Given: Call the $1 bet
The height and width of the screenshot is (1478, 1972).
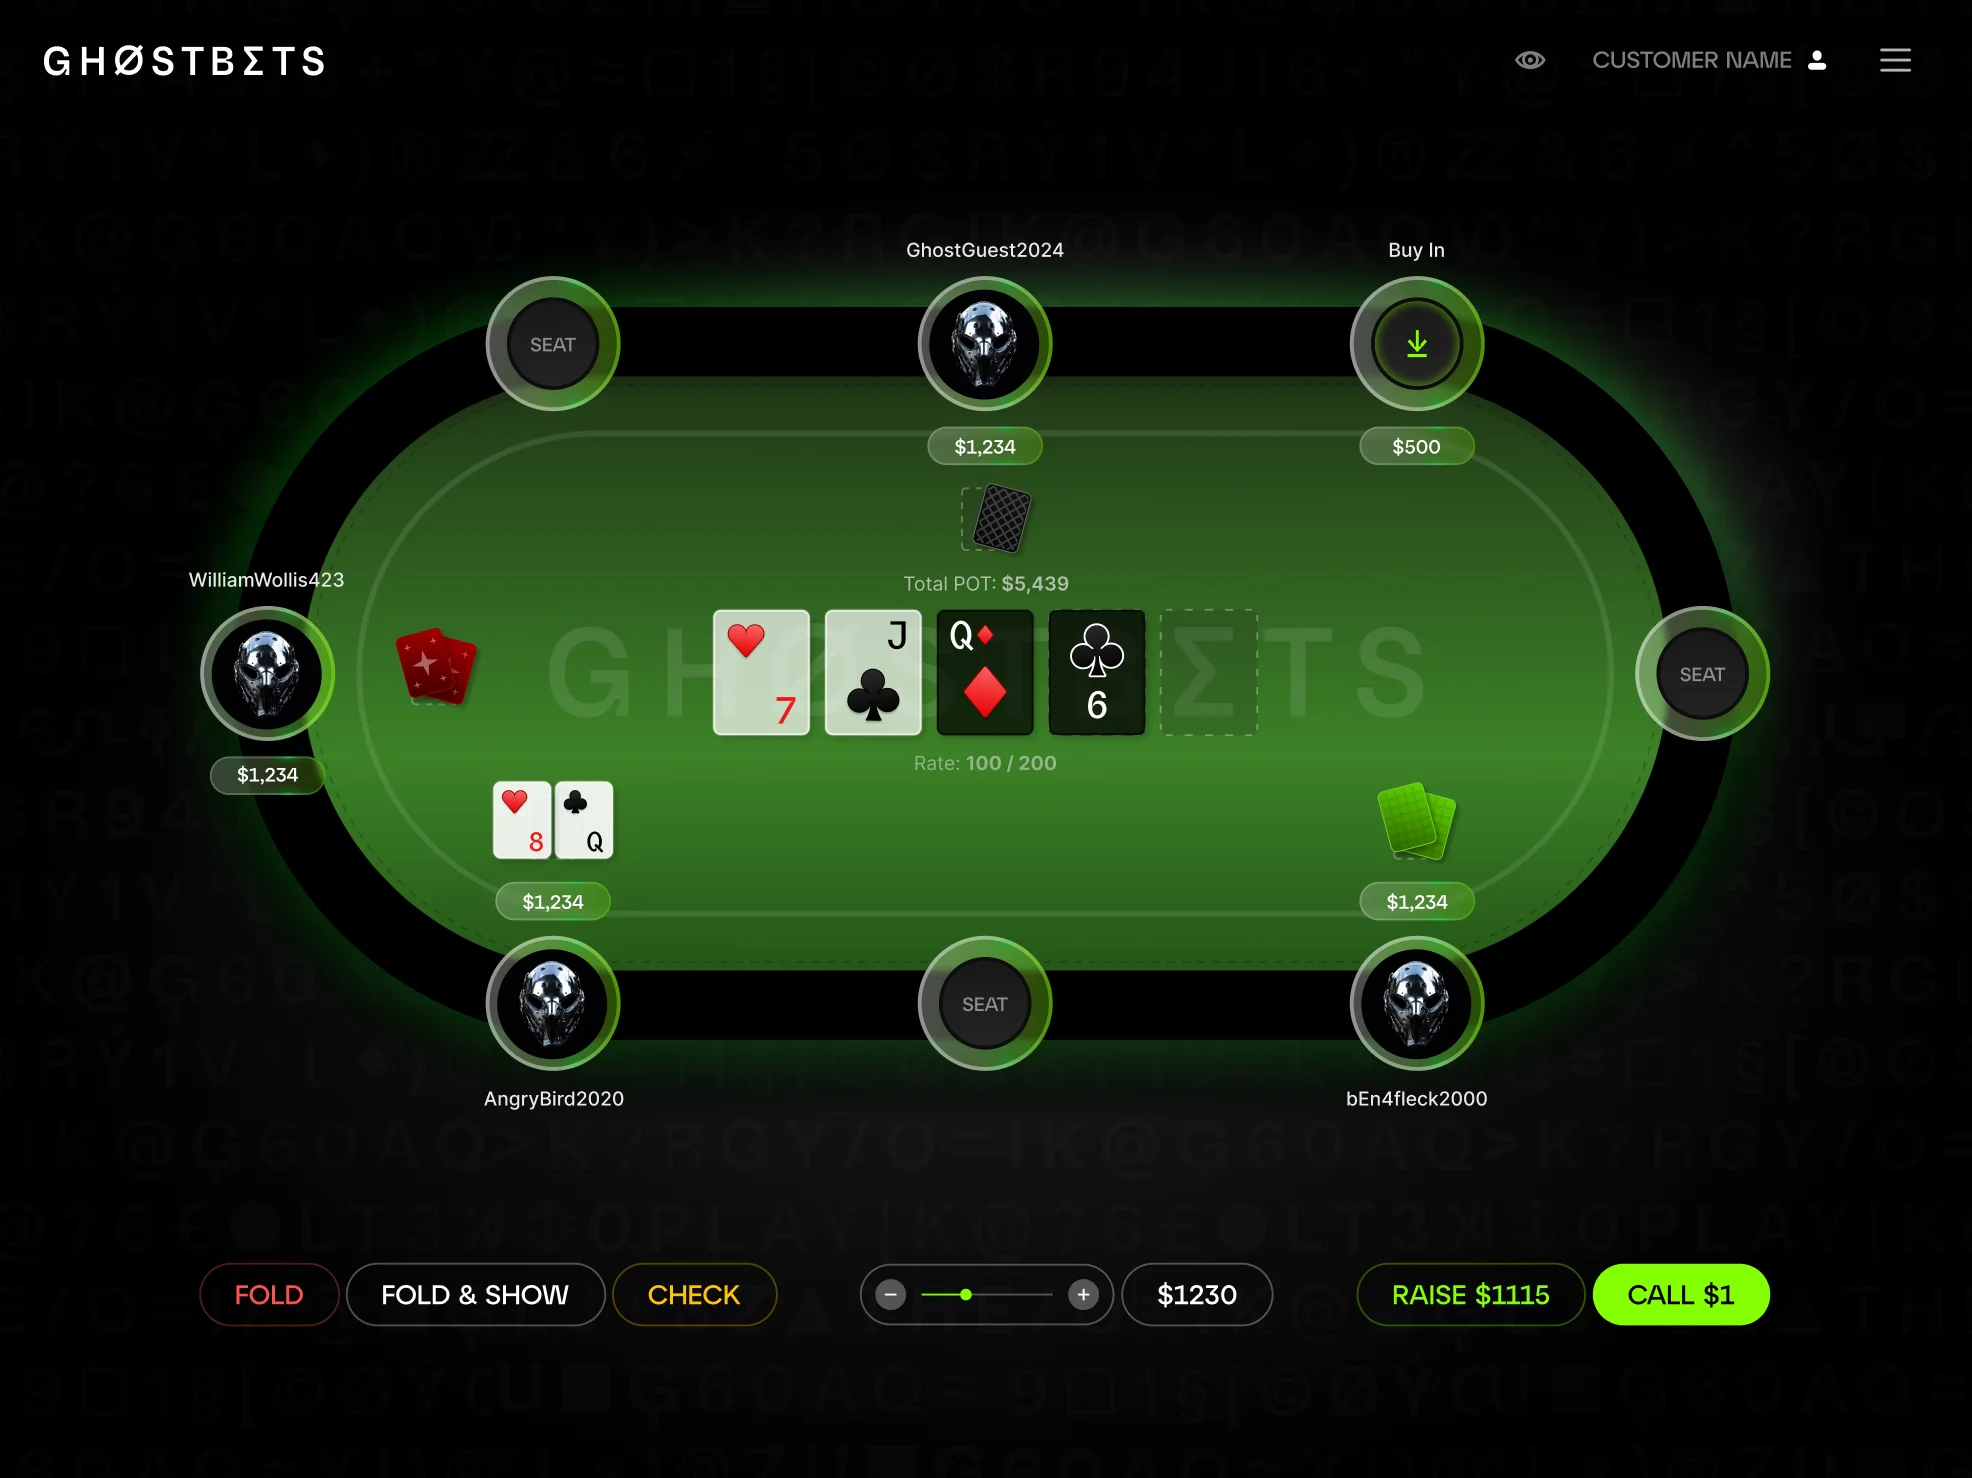Looking at the screenshot, I should (1681, 1295).
